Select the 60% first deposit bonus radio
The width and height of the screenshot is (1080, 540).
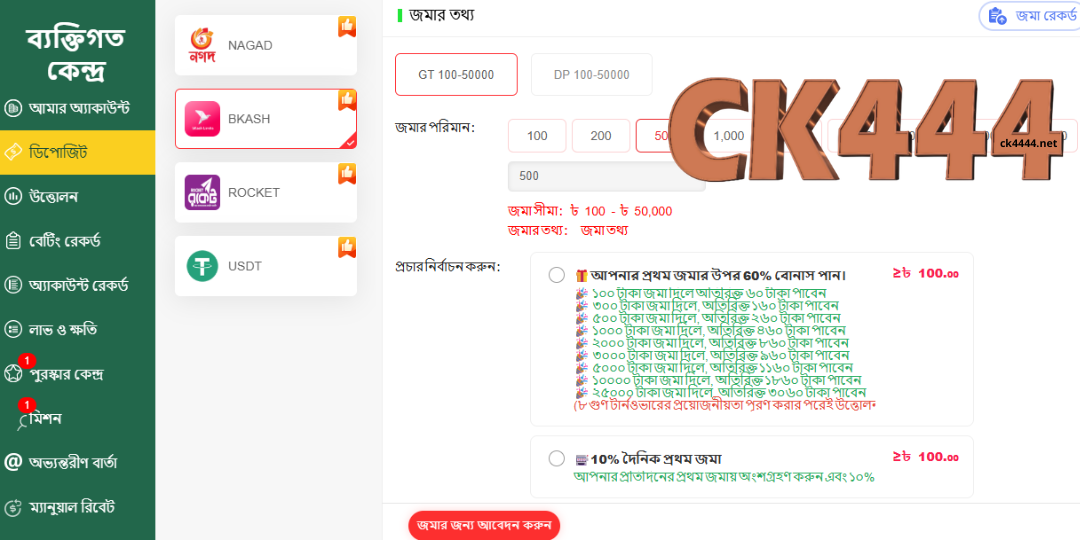(x=557, y=275)
